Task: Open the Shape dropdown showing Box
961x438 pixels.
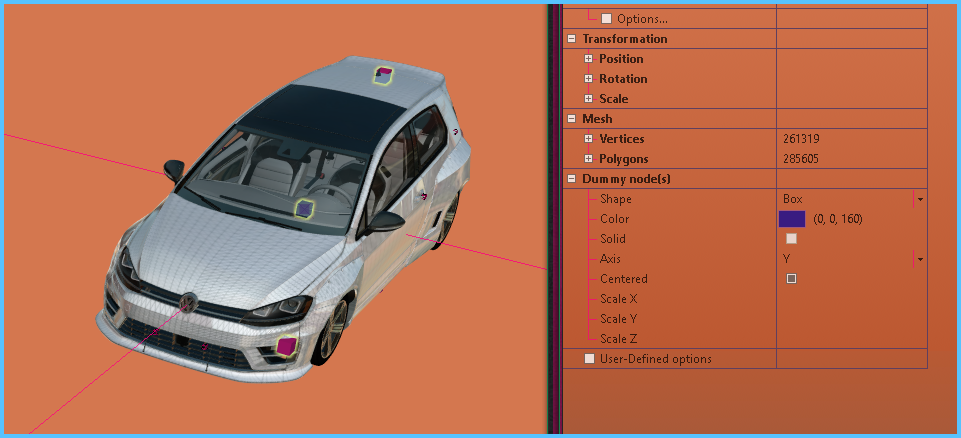Action: [920, 199]
